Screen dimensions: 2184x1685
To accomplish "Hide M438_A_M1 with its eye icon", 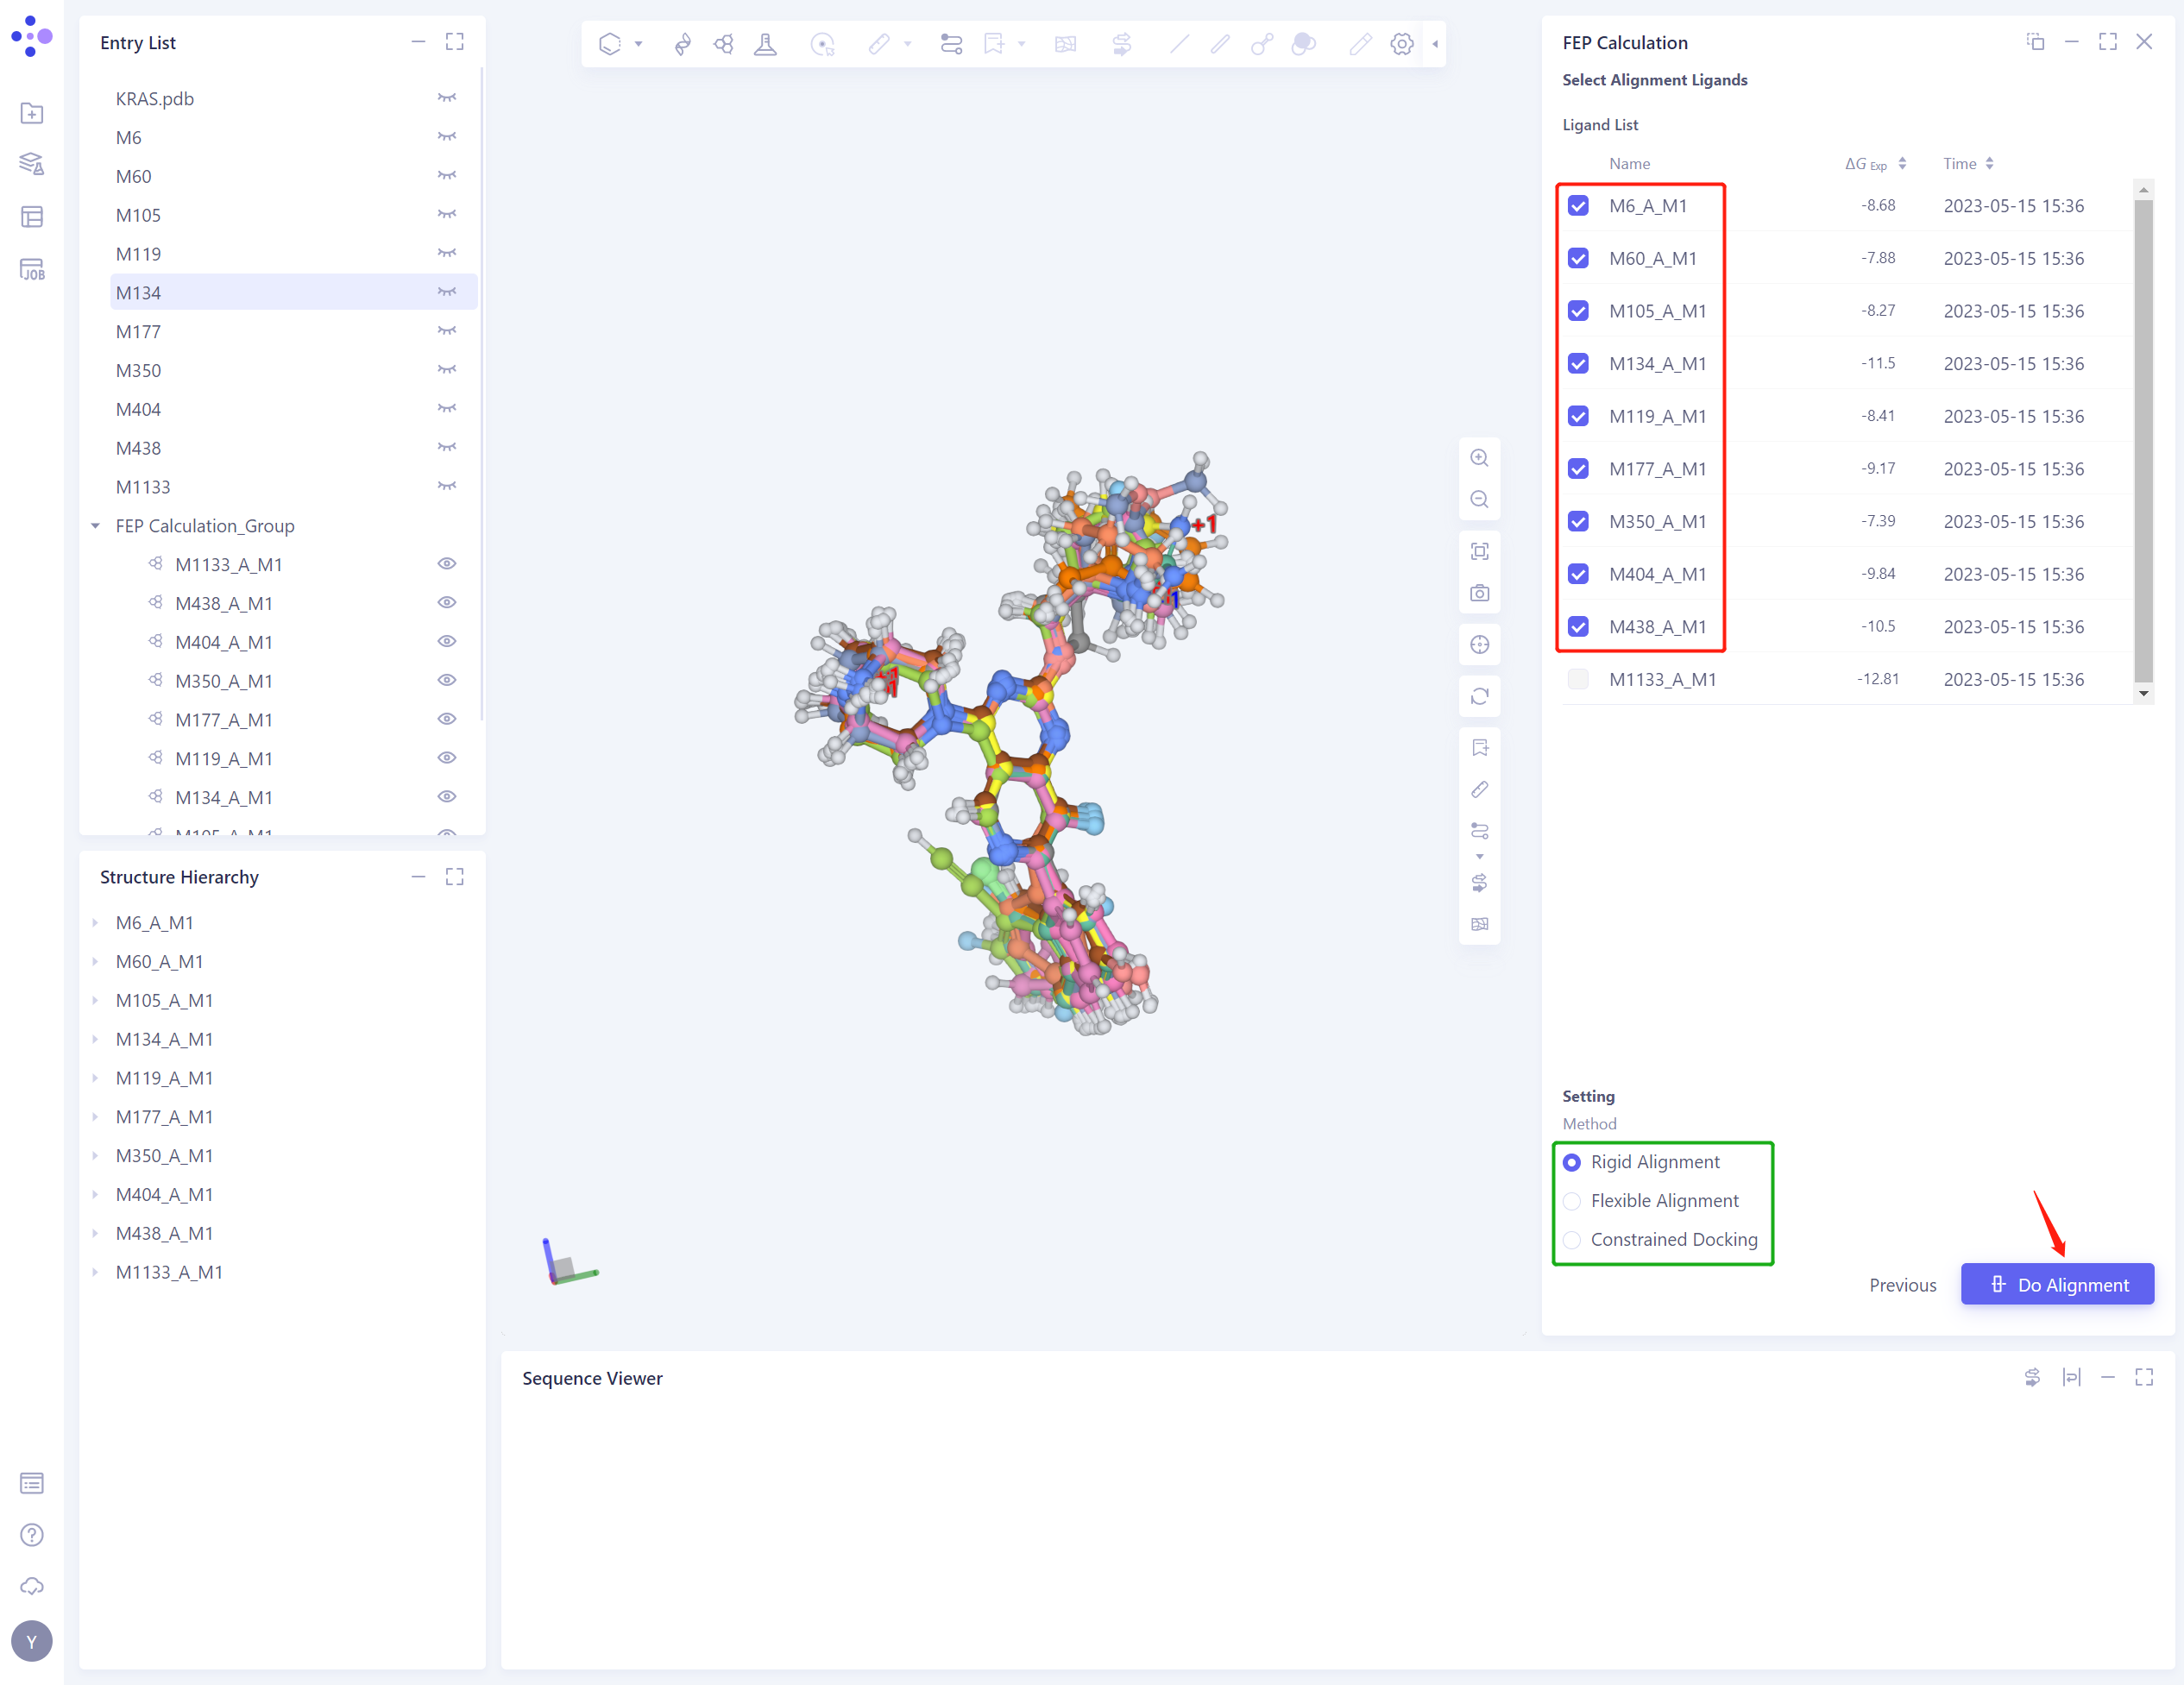I will point(447,603).
